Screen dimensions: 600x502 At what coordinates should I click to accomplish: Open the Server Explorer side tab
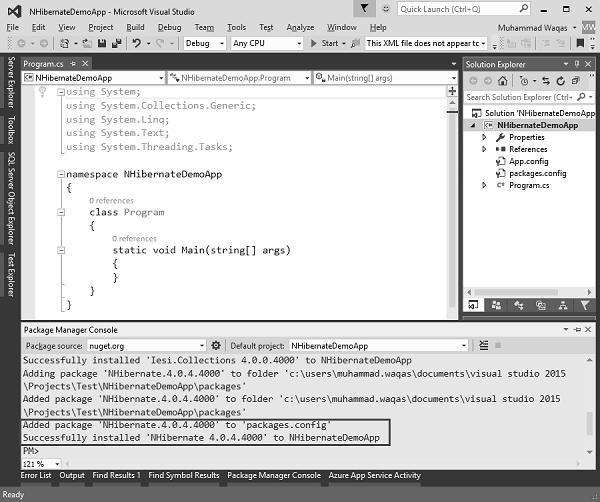(x=11, y=82)
